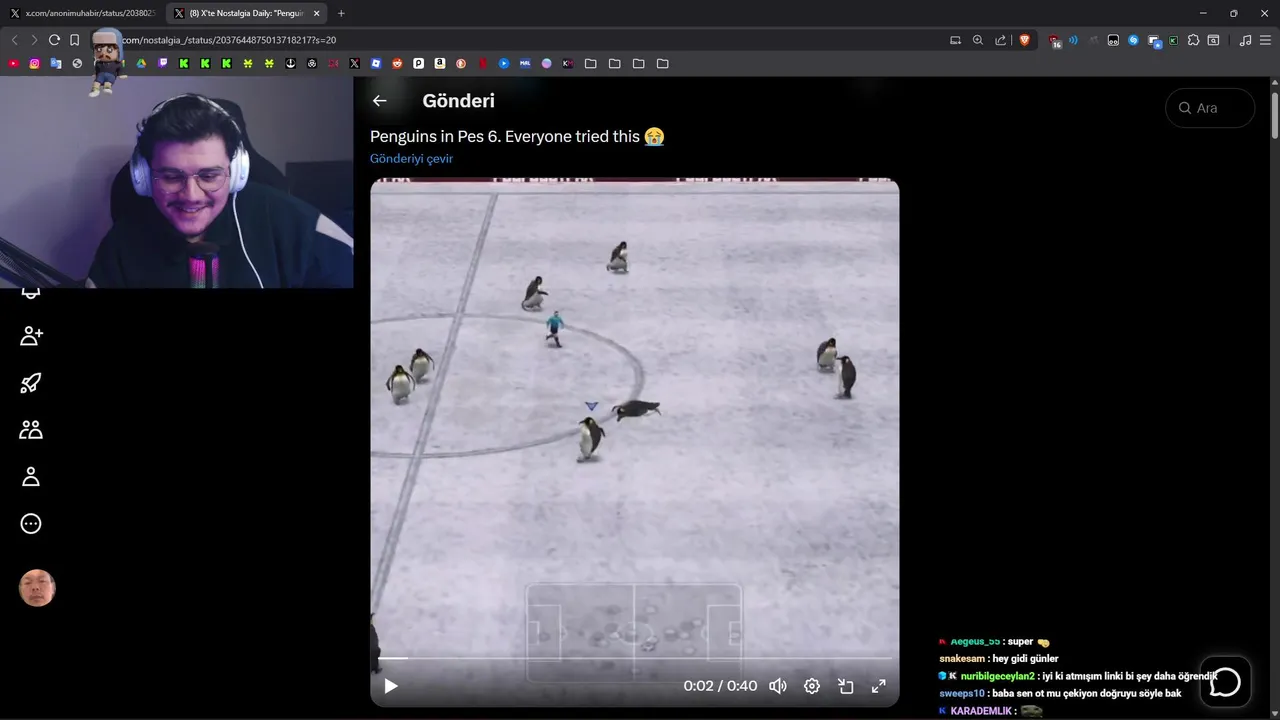Open the Extensions puzzle-piece menu
1280x720 pixels.
[1193, 40]
